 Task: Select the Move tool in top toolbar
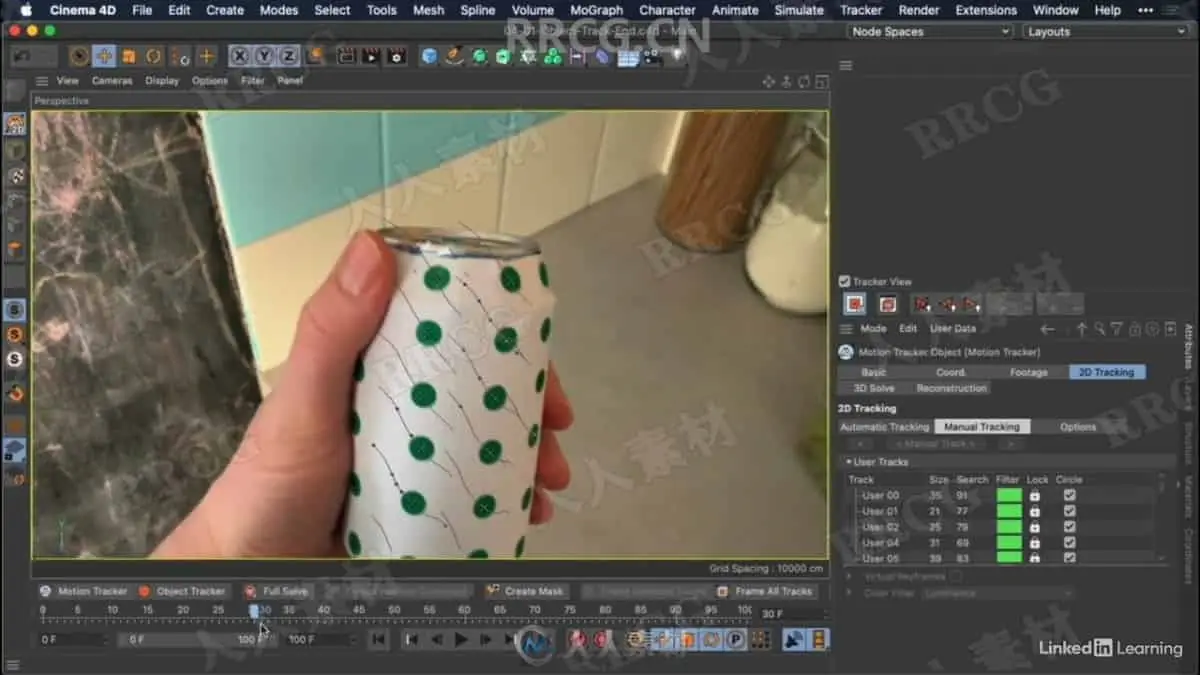coord(104,56)
